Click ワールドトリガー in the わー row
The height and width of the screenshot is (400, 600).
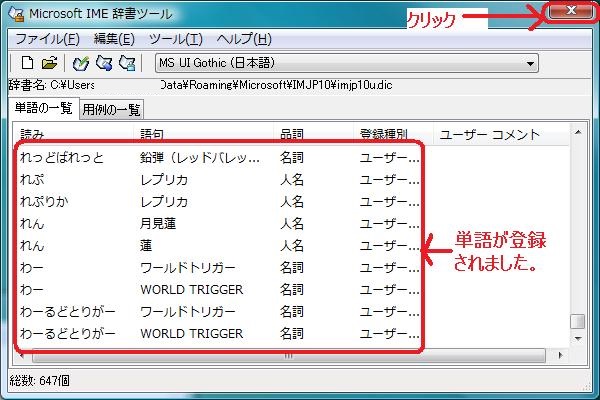click(x=188, y=268)
